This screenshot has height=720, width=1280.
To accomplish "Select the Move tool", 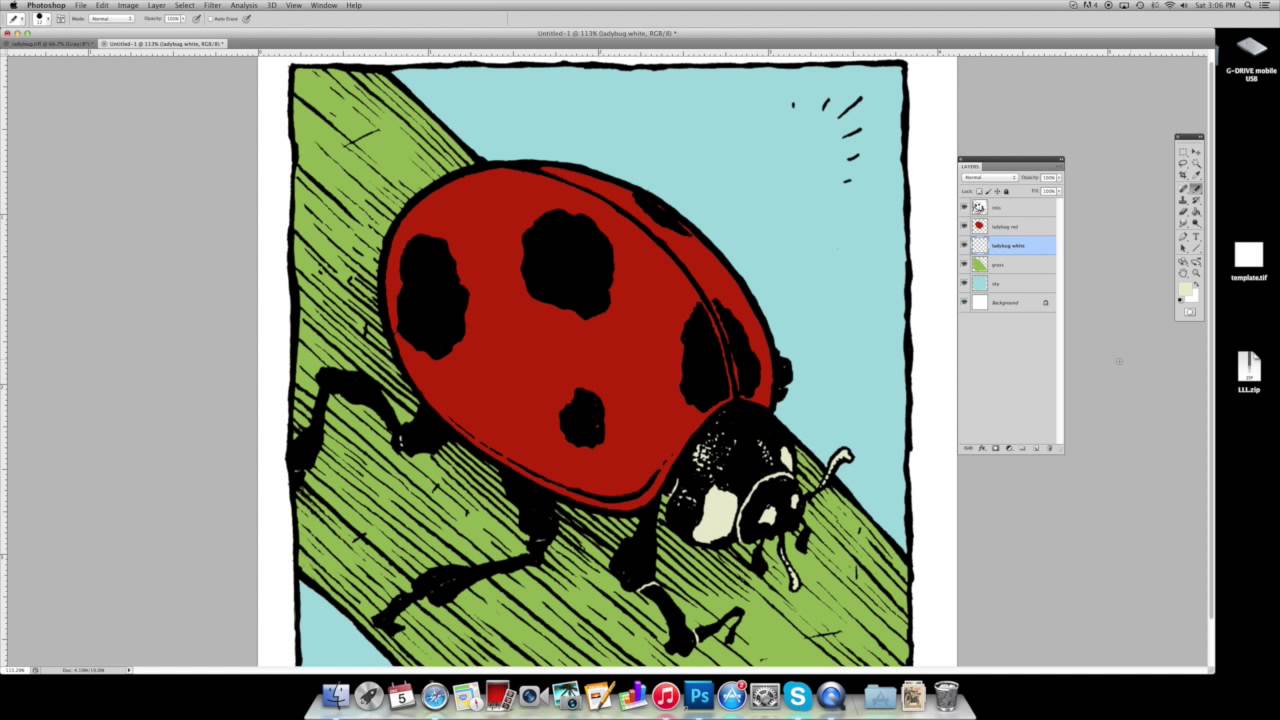I will (x=1196, y=152).
